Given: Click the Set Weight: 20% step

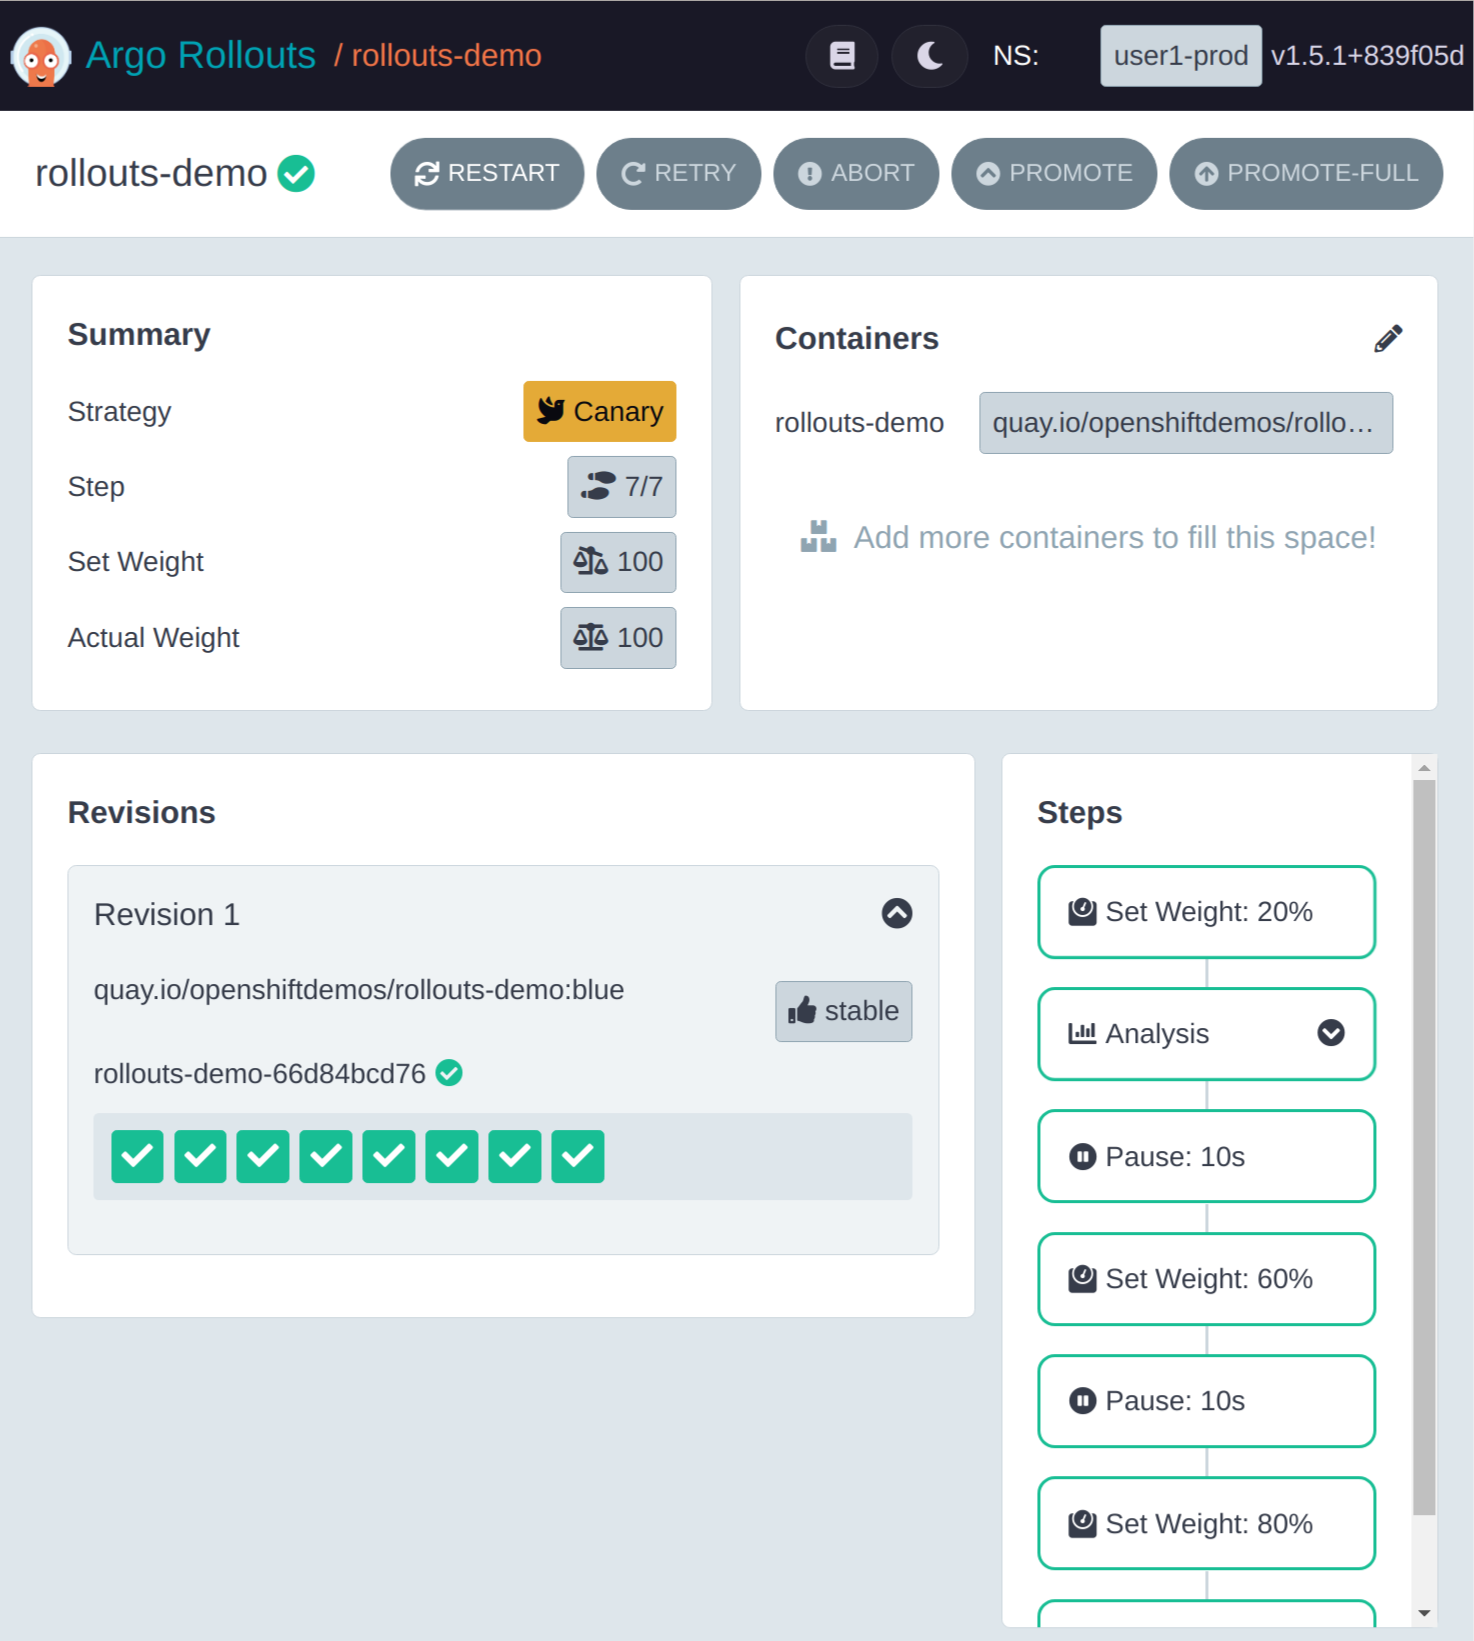Looking at the screenshot, I should pos(1207,912).
